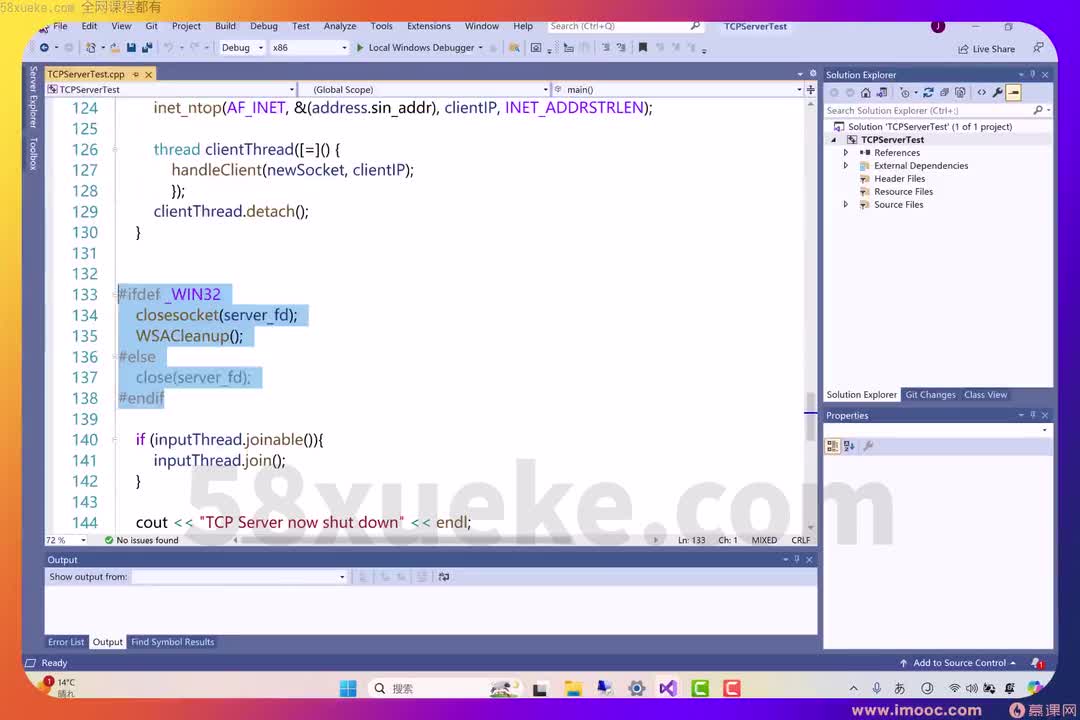
Task: Click the user account avatar
Action: coord(937,26)
